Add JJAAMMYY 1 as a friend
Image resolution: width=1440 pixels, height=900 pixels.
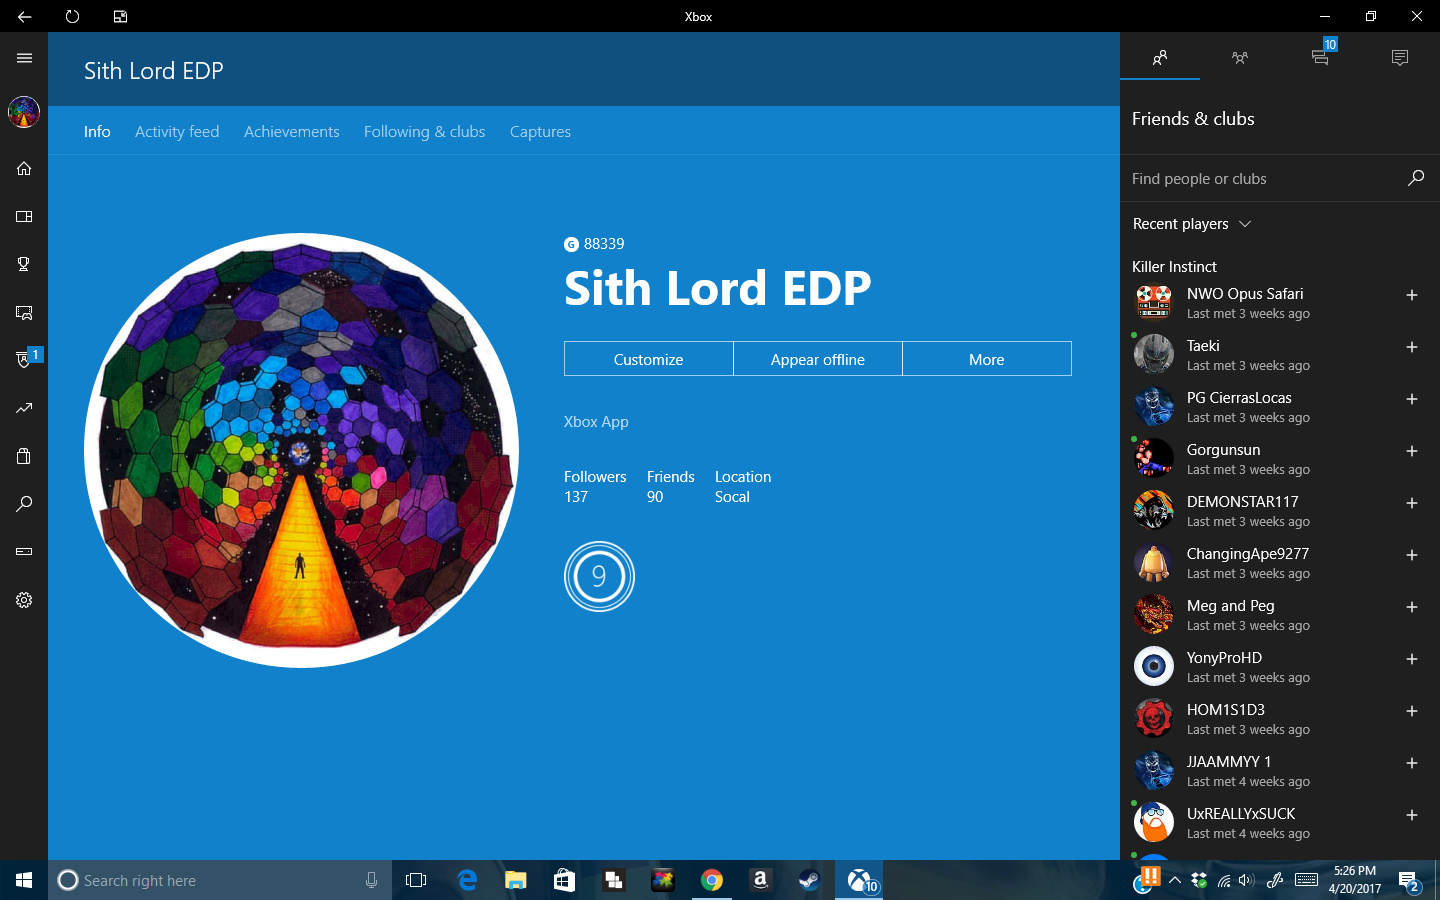pos(1412,763)
